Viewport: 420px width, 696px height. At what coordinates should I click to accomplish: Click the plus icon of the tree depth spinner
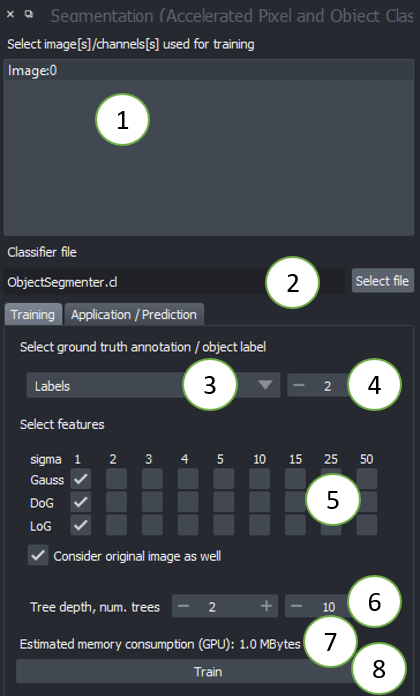coord(266,606)
